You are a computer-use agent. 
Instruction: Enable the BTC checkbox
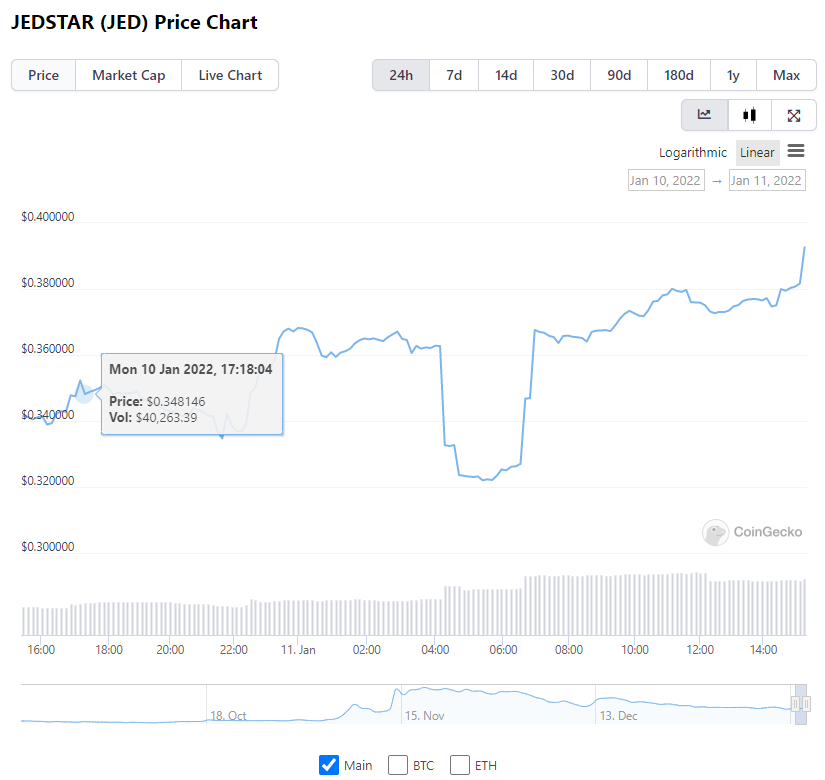396,764
